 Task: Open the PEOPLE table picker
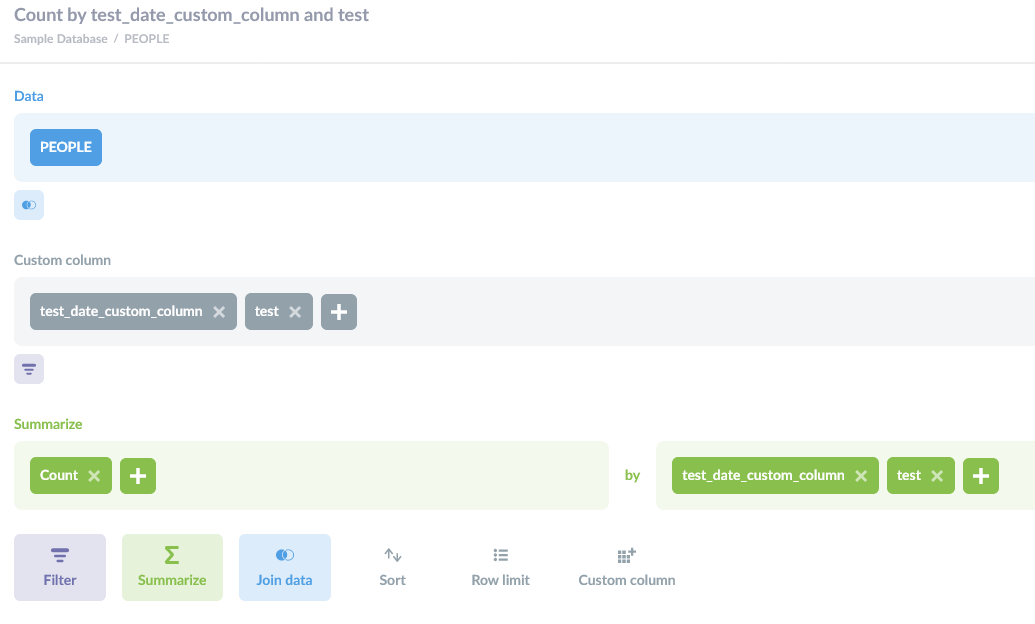65,146
